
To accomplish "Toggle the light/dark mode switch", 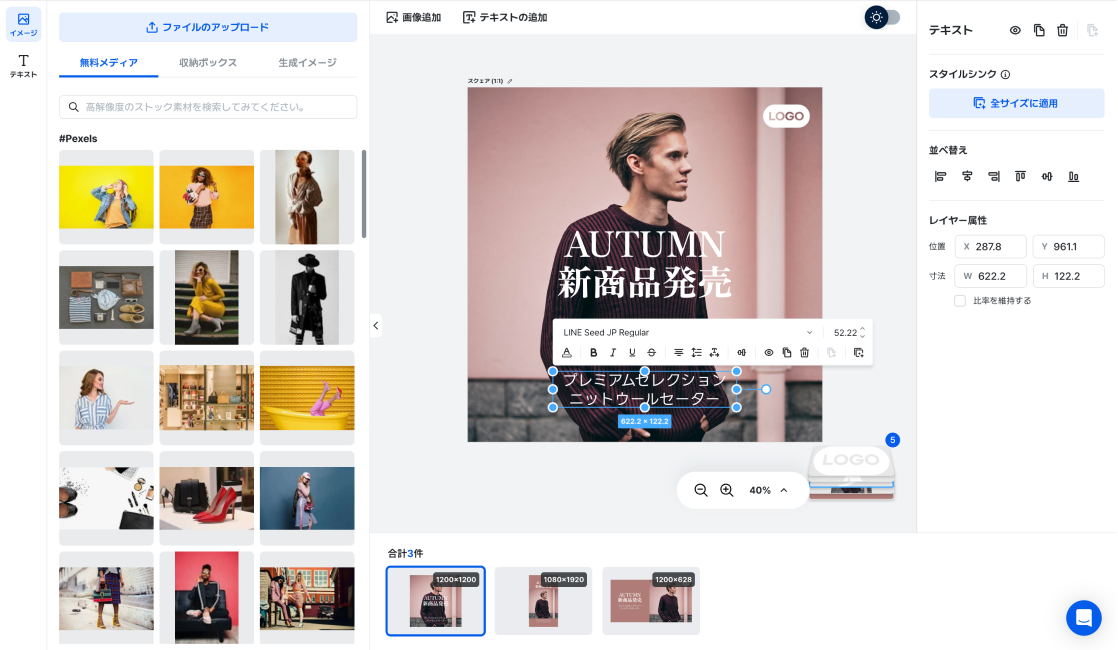I will pyautogui.click(x=883, y=17).
